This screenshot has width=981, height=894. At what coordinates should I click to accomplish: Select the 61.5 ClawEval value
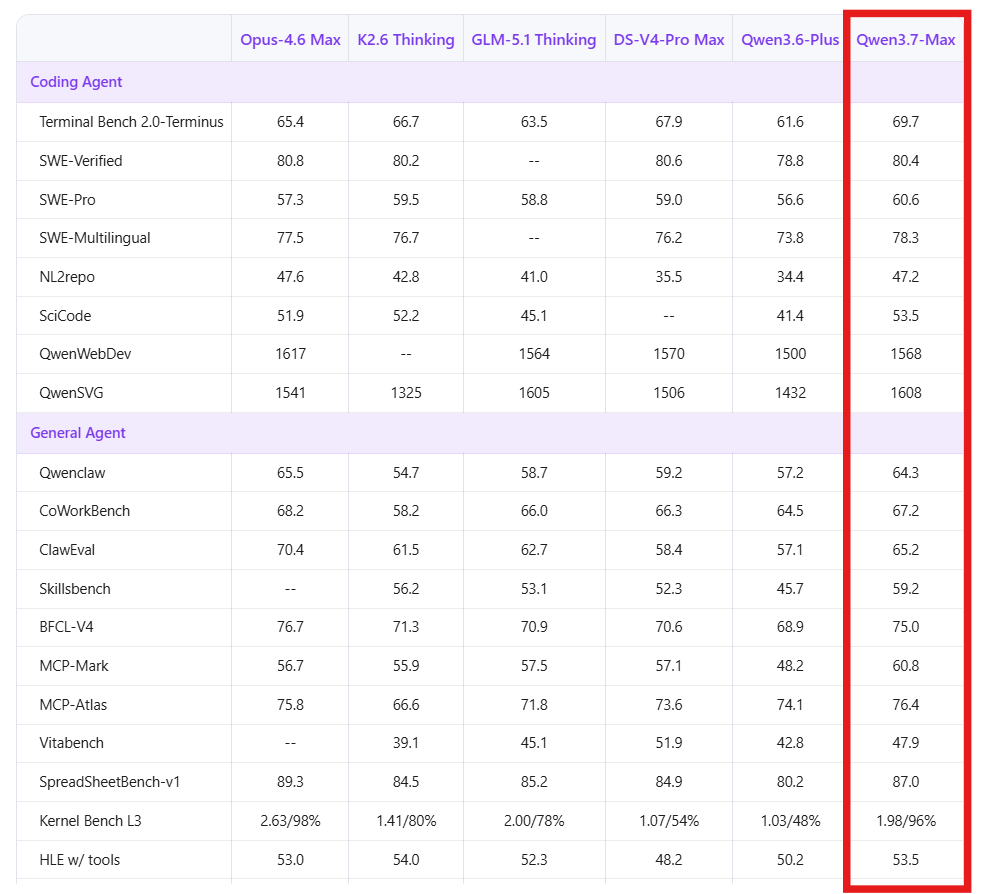406,549
